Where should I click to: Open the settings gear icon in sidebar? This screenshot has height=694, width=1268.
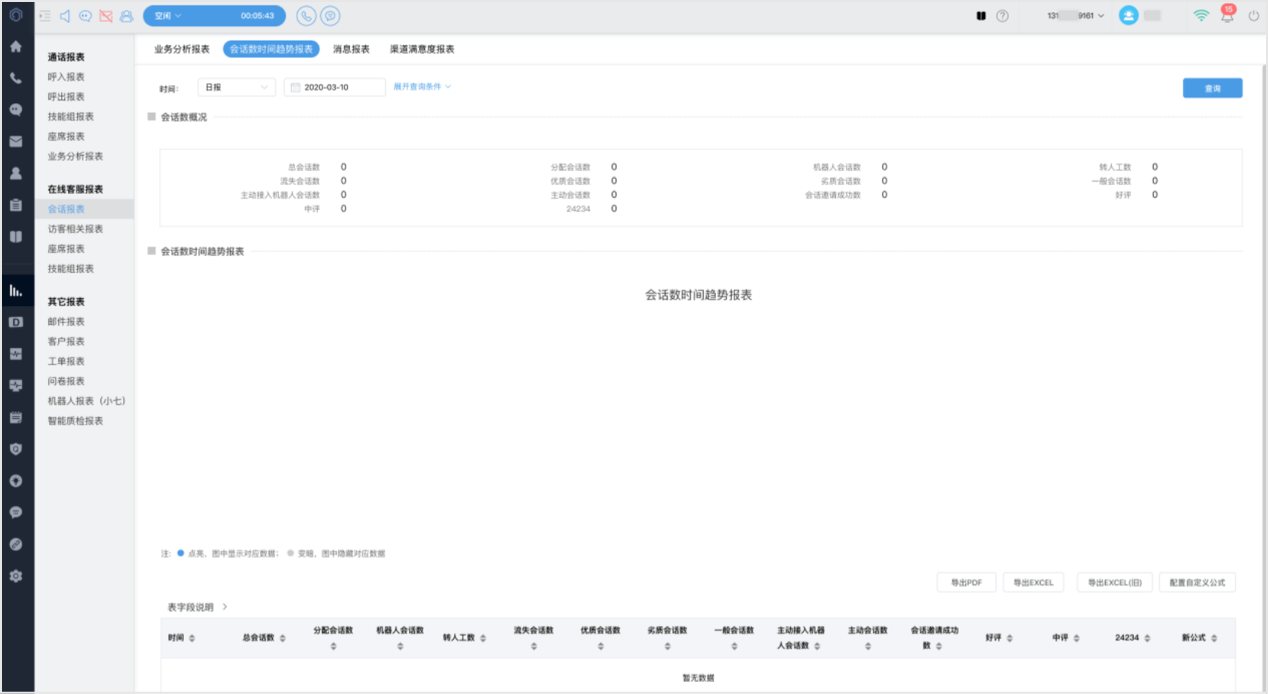click(15, 576)
